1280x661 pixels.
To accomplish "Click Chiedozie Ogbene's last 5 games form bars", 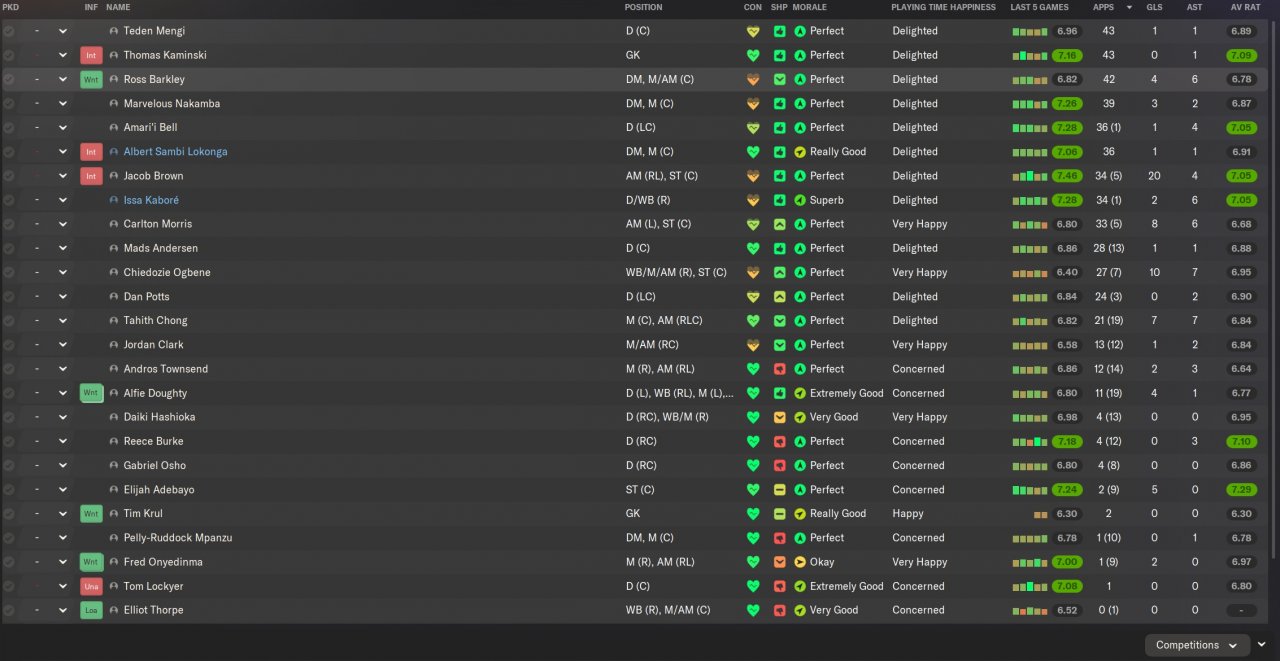I will (x=1030, y=272).
